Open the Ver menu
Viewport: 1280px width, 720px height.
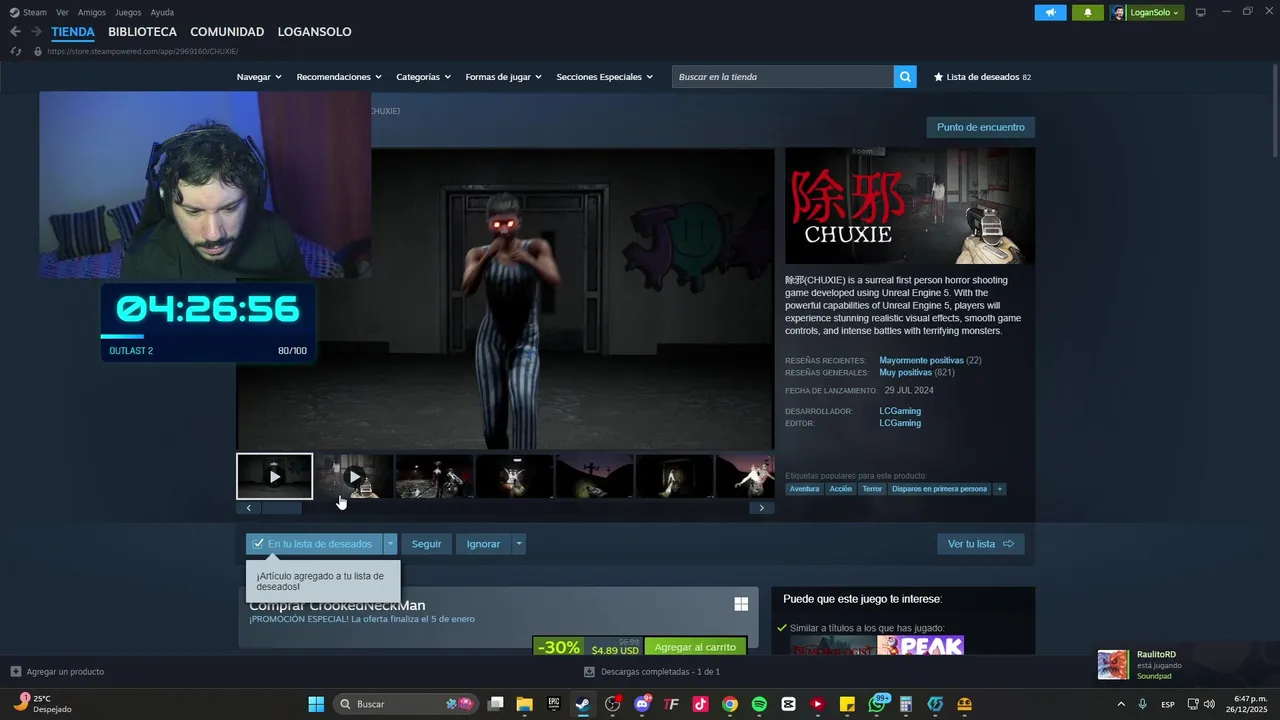pos(62,13)
